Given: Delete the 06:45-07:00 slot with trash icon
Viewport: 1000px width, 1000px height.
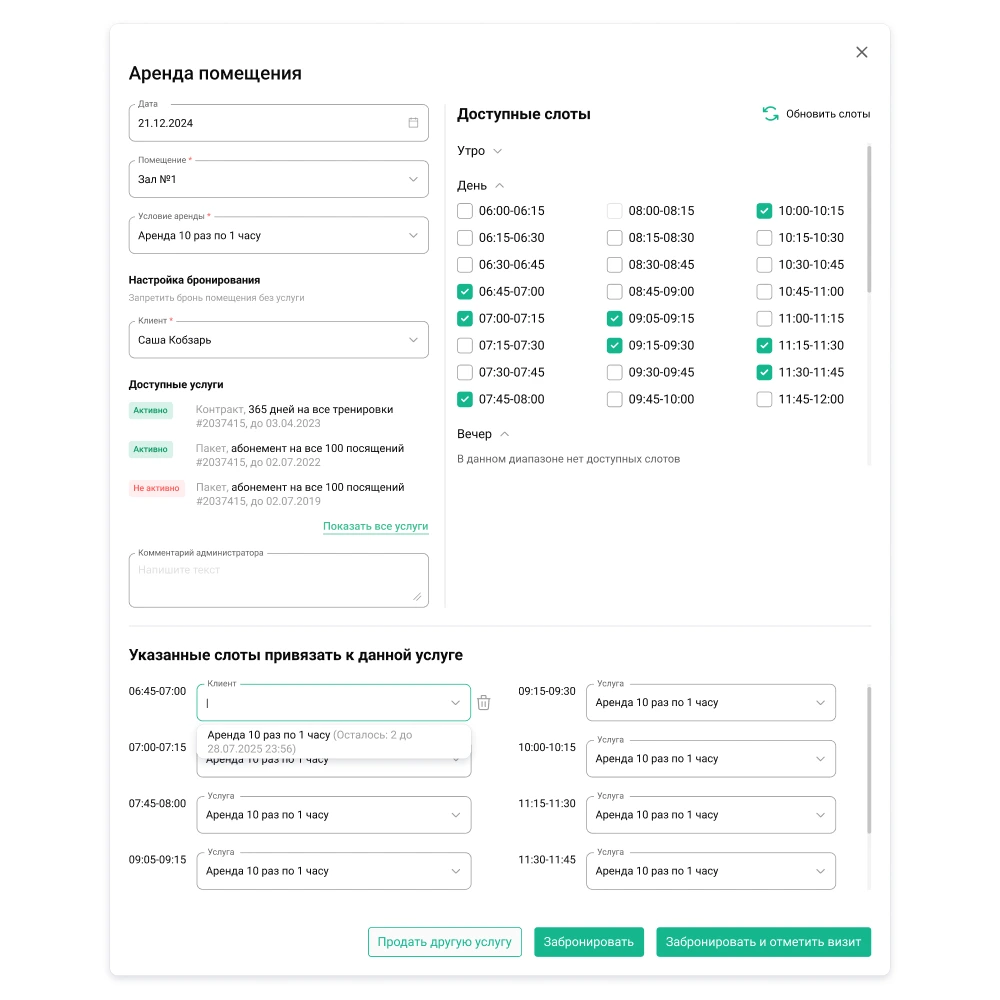Looking at the screenshot, I should click(483, 702).
